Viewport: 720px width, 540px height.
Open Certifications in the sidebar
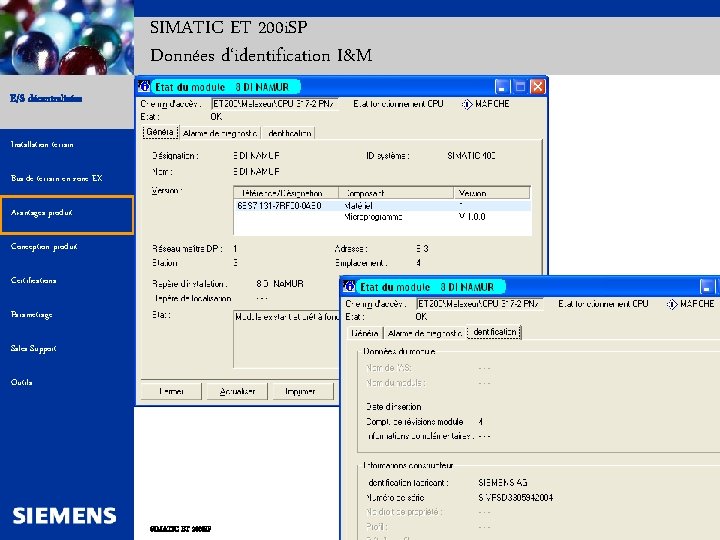pos(33,280)
